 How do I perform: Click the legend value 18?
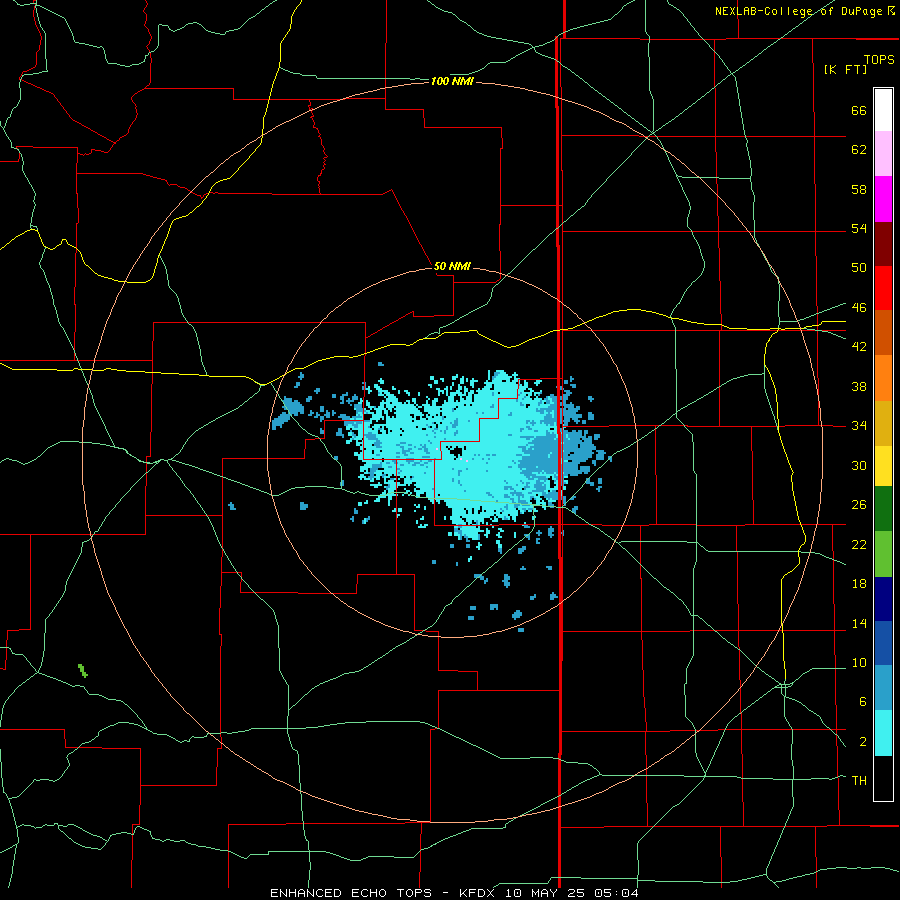[859, 584]
